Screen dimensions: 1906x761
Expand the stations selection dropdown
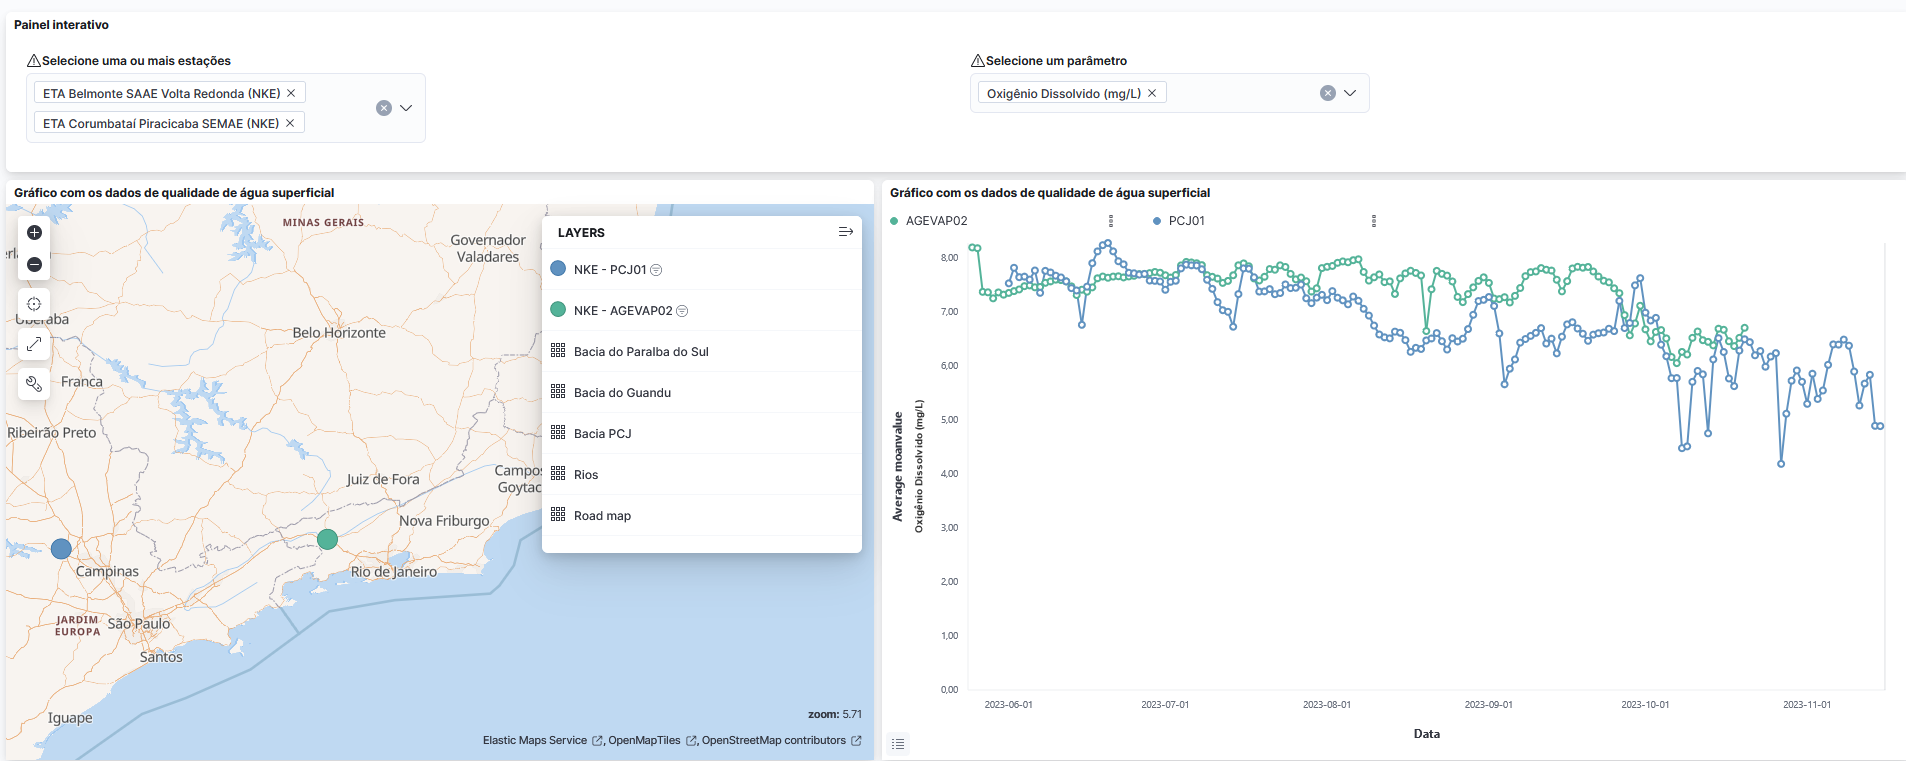tap(406, 108)
